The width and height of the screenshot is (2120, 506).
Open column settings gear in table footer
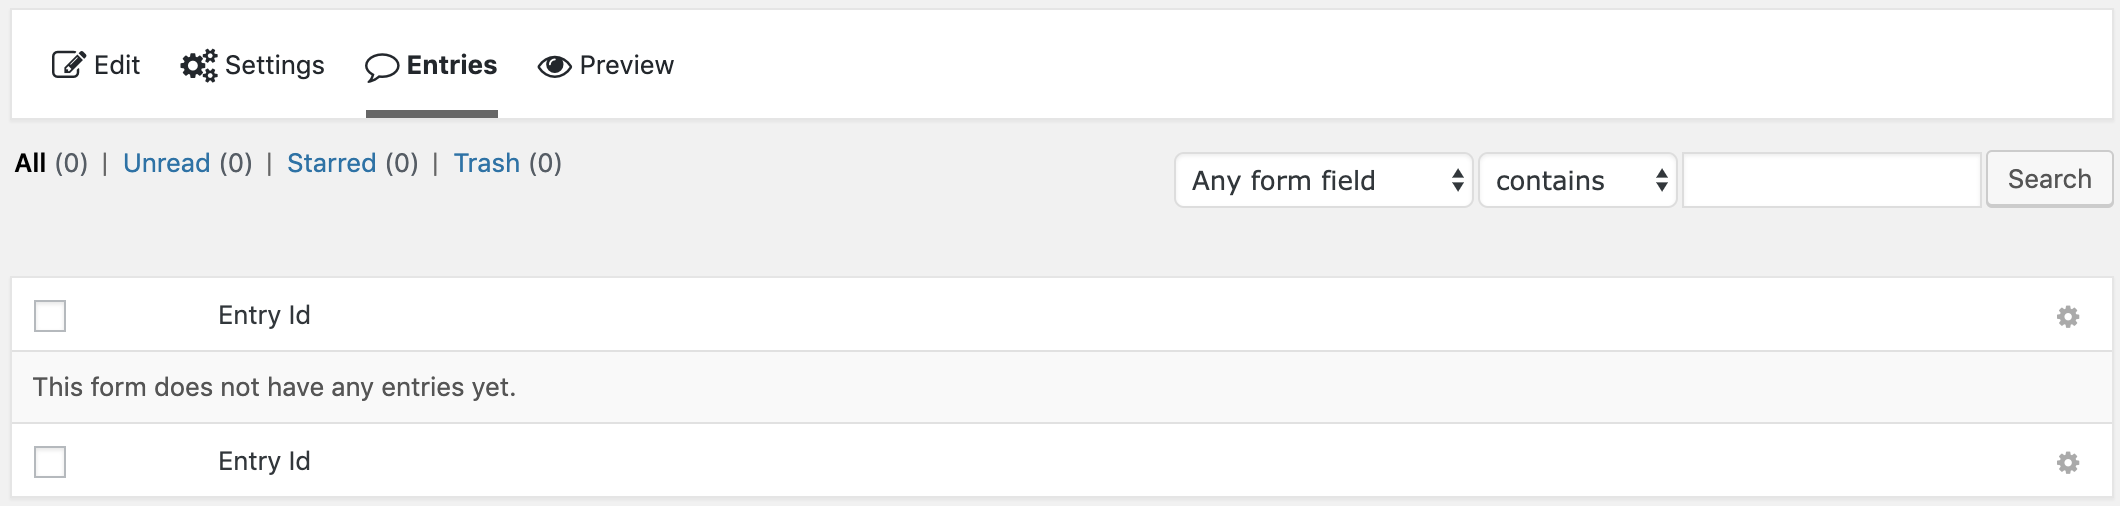pos(2067,463)
